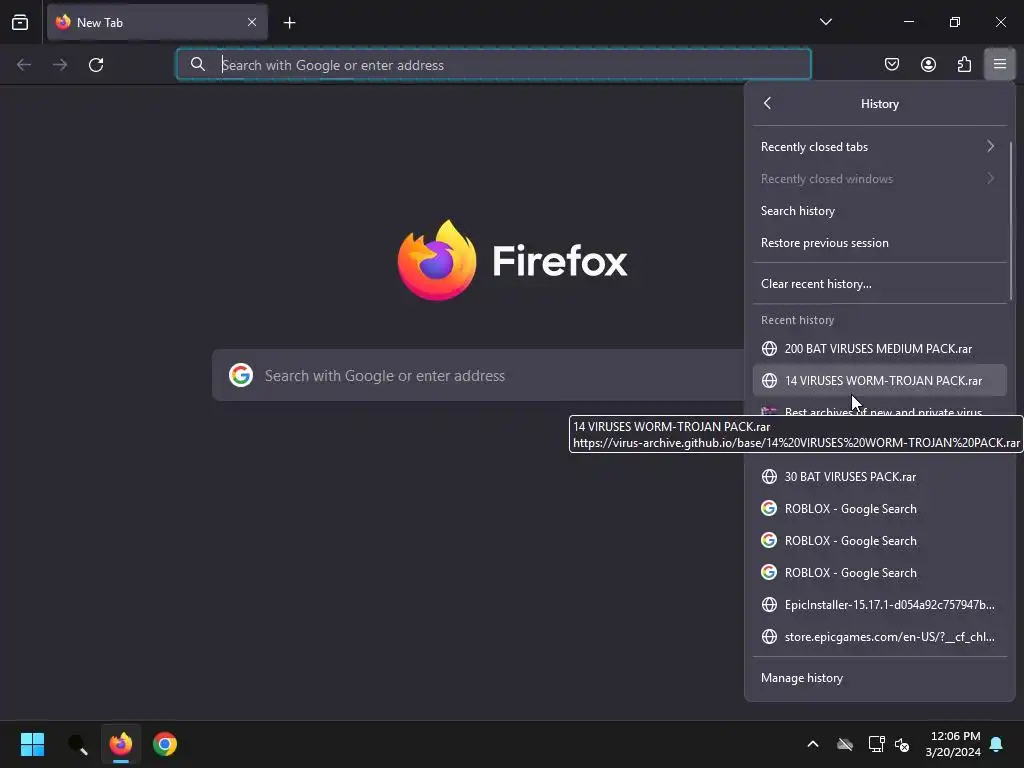Click the history panel scrollbar
This screenshot has height=768, width=1024.
1011,221
